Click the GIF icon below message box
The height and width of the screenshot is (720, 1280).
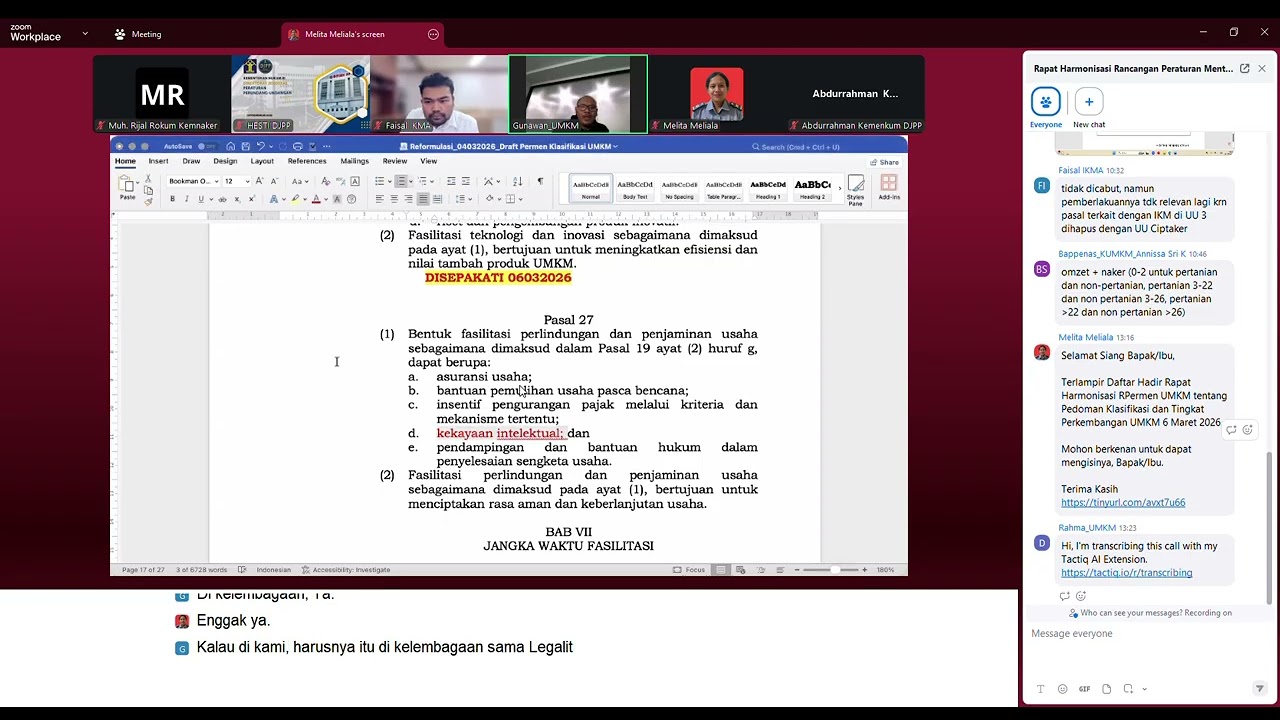pos(1084,689)
